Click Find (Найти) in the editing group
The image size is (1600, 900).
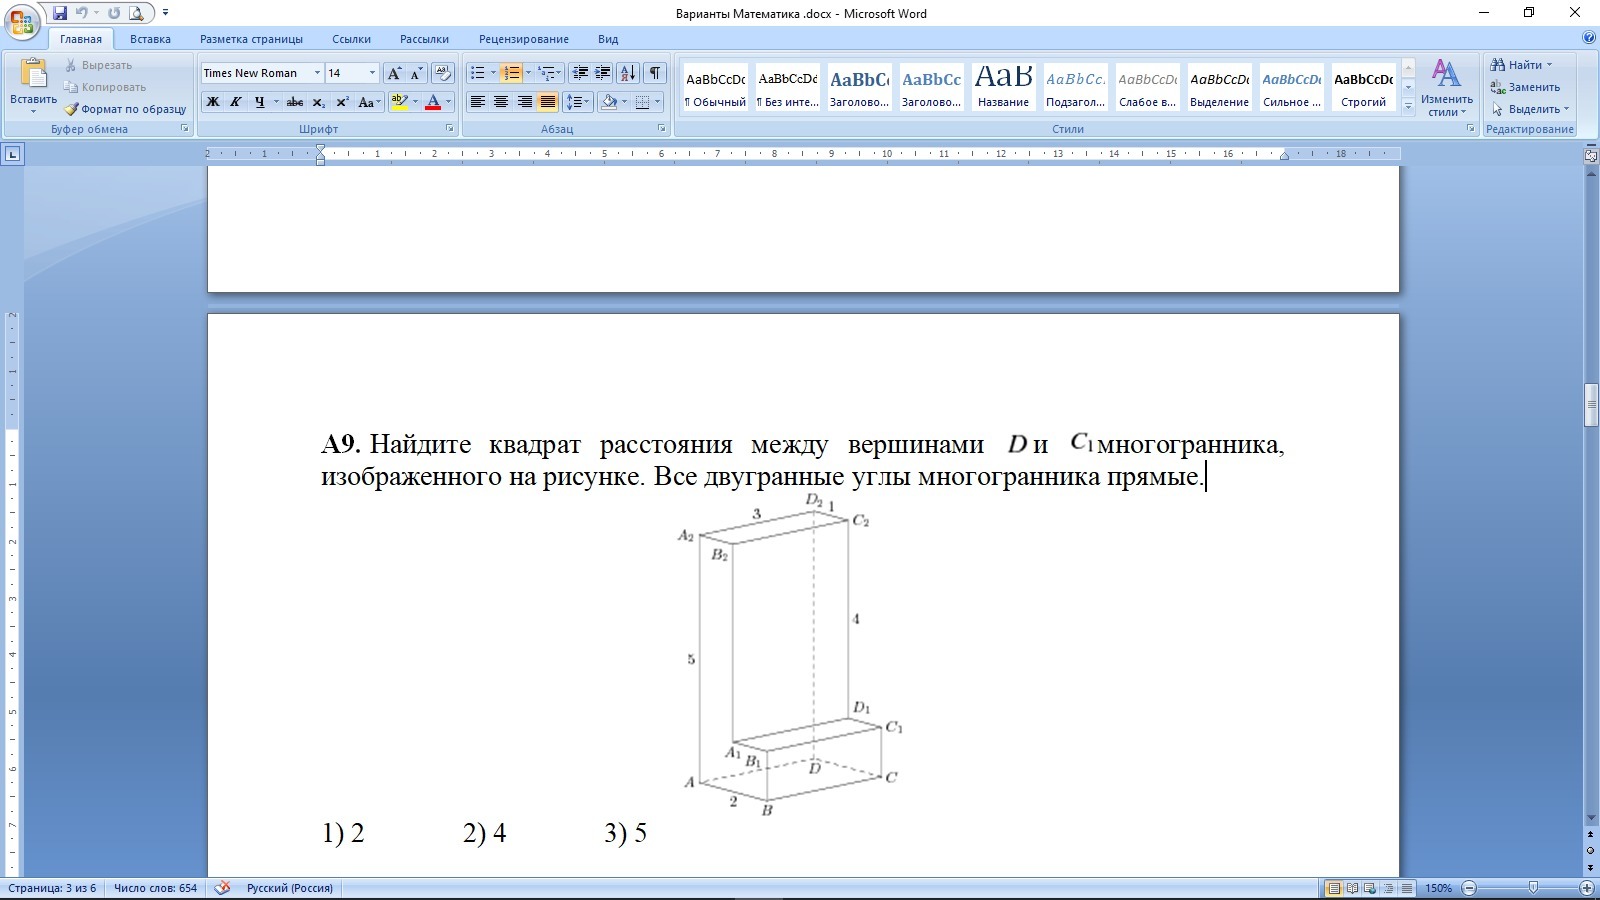coord(1522,65)
